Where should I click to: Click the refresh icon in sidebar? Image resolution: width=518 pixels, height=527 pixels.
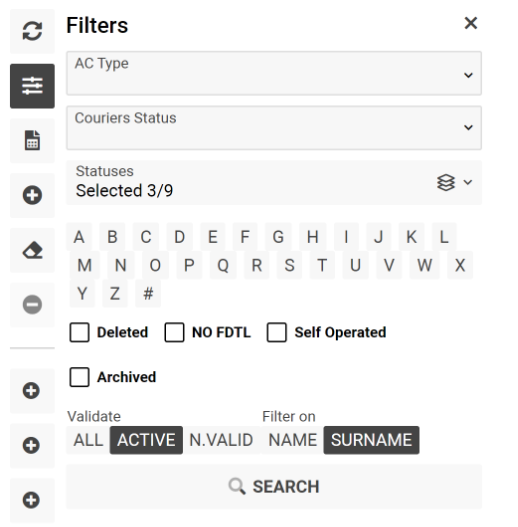[x=32, y=31]
